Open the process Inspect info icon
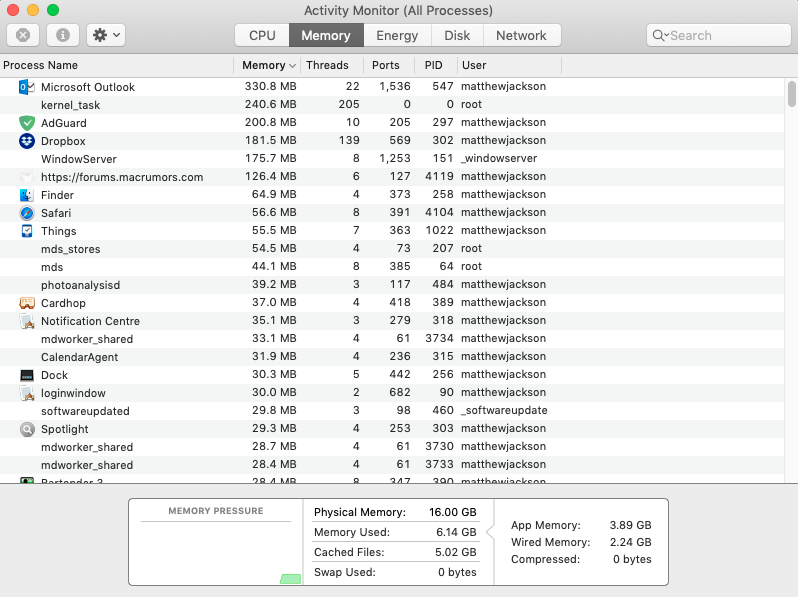This screenshot has width=798, height=597. [63, 35]
